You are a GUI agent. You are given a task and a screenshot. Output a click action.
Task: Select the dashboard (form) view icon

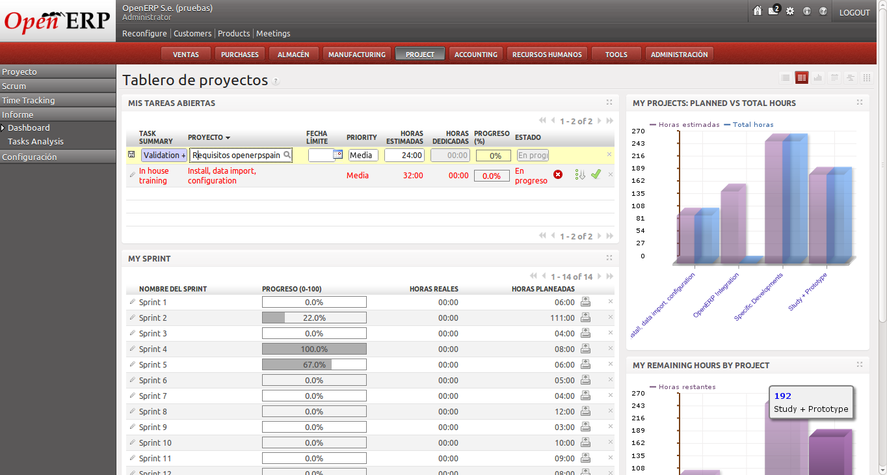(802, 78)
